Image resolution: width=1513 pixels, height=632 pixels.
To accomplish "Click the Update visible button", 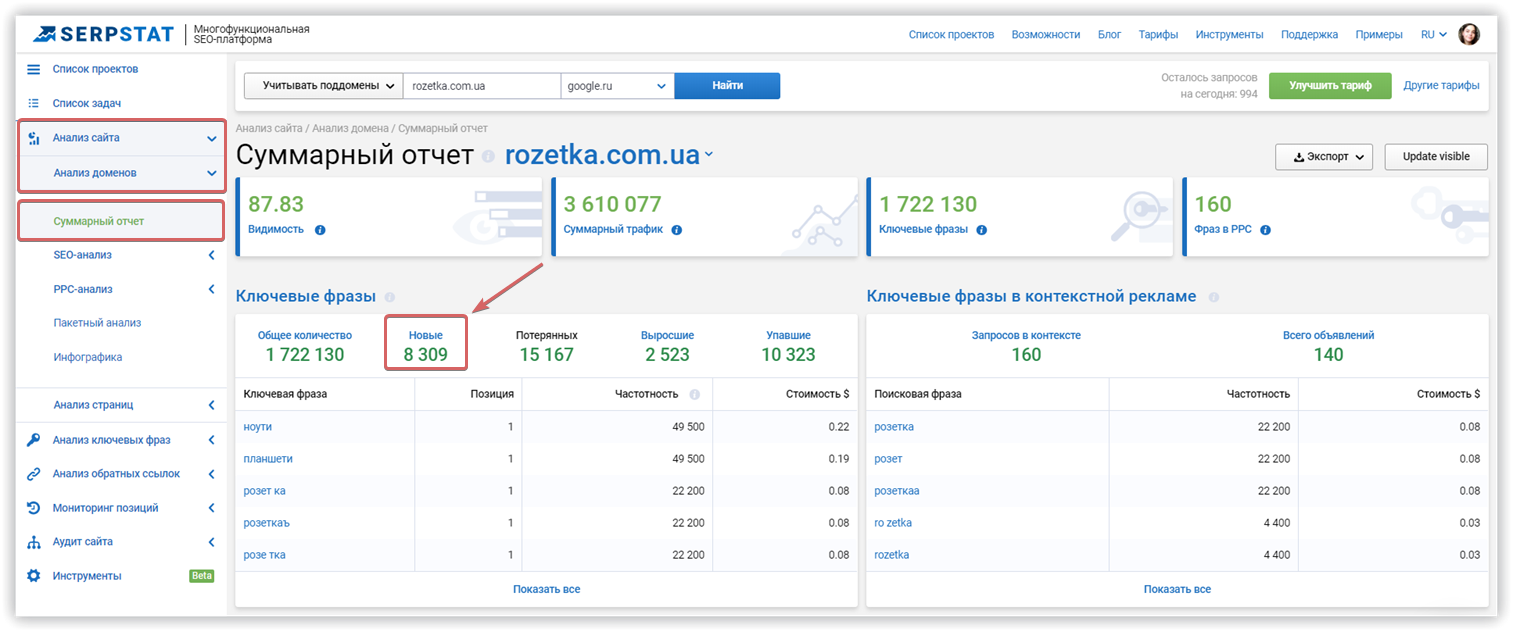I will click(x=1436, y=157).
